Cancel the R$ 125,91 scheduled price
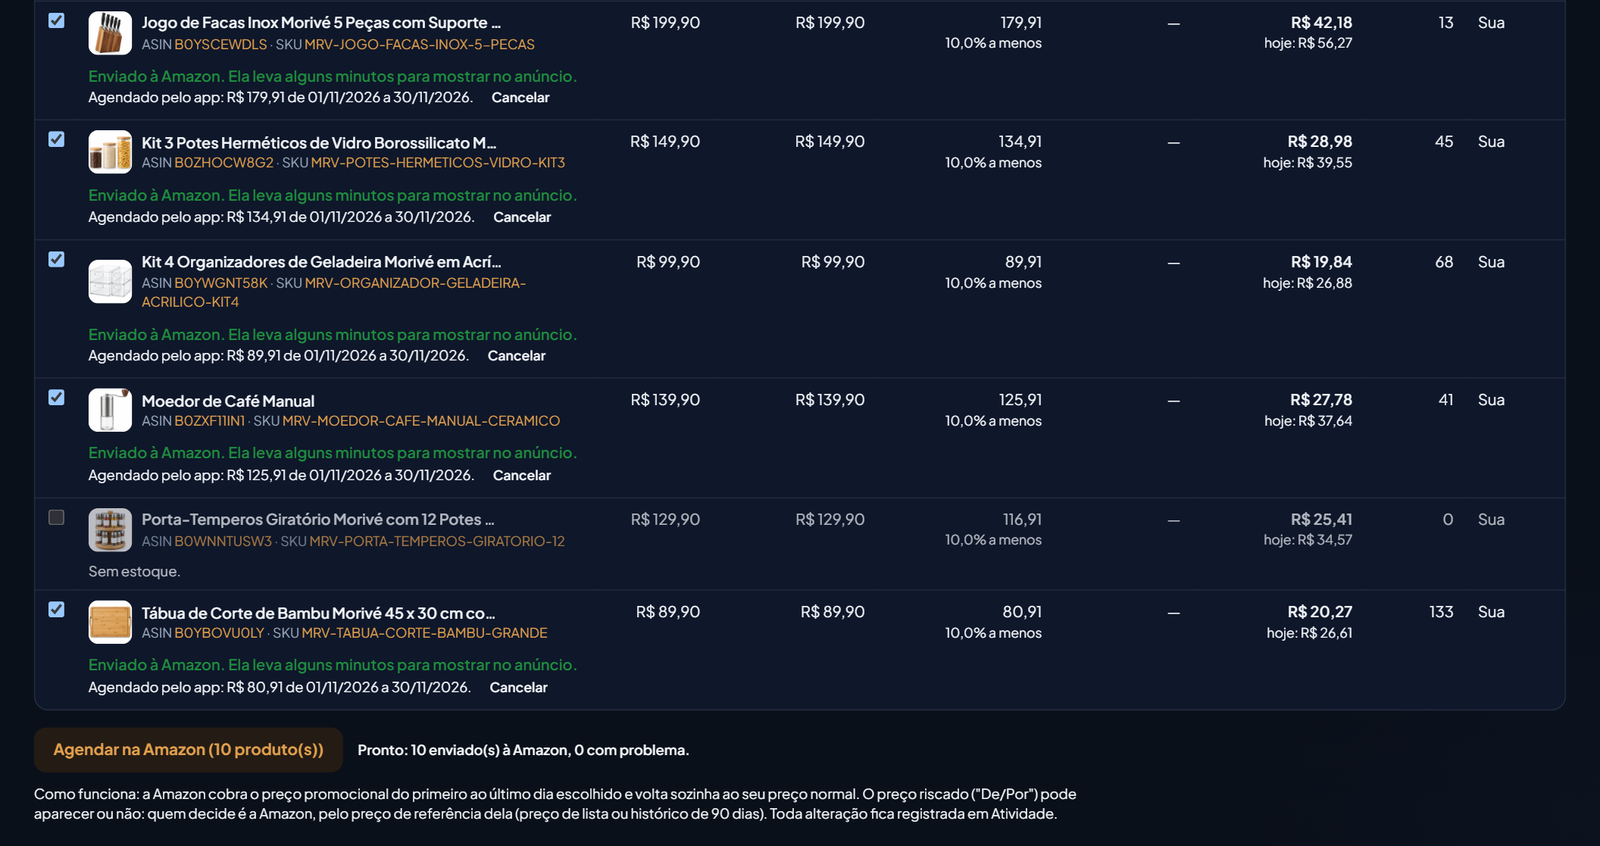The height and width of the screenshot is (846, 1600). point(522,475)
